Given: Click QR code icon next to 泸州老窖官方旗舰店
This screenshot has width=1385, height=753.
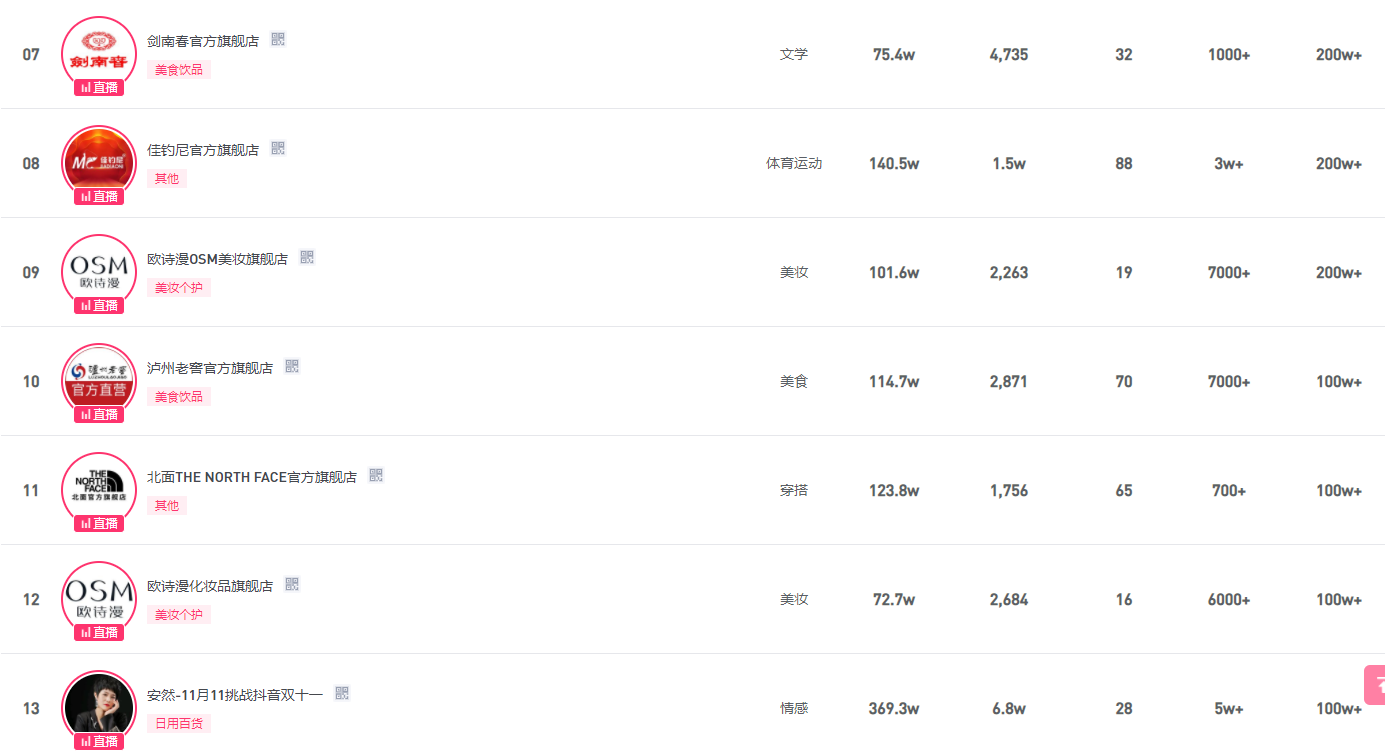Looking at the screenshot, I should (292, 367).
